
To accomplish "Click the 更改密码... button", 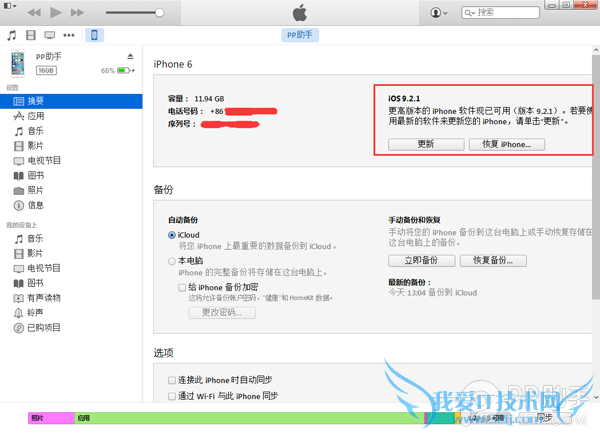I will (x=222, y=313).
